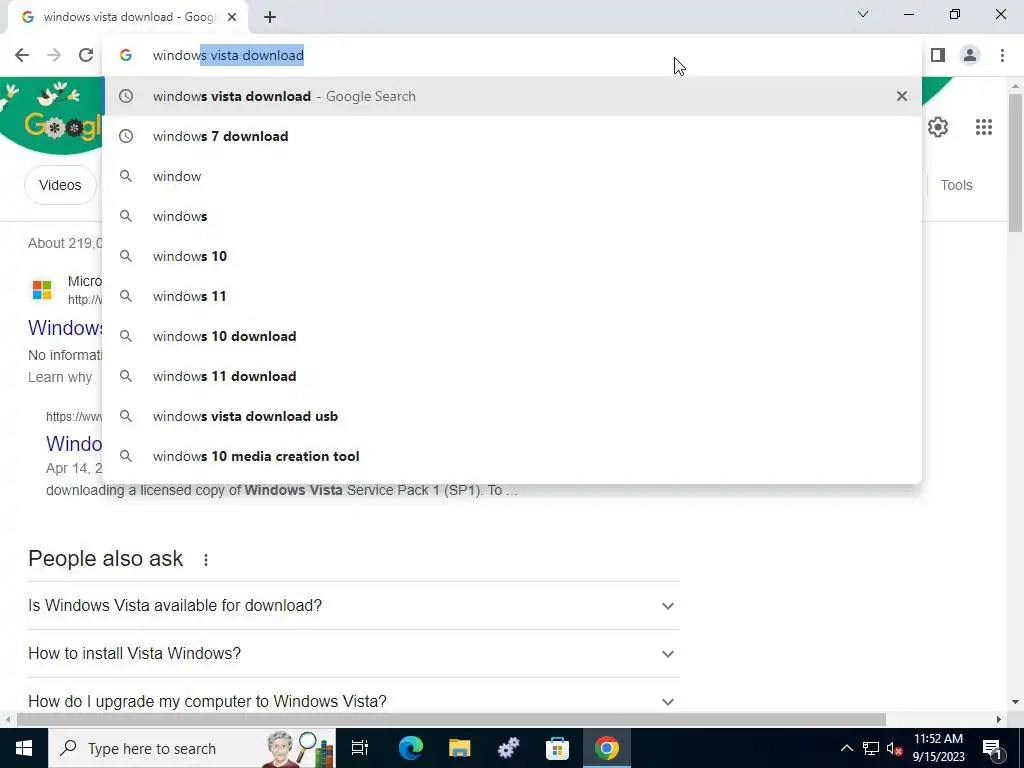Expand 'How to install Vista Windows?'
The height and width of the screenshot is (768, 1024).
(x=353, y=654)
